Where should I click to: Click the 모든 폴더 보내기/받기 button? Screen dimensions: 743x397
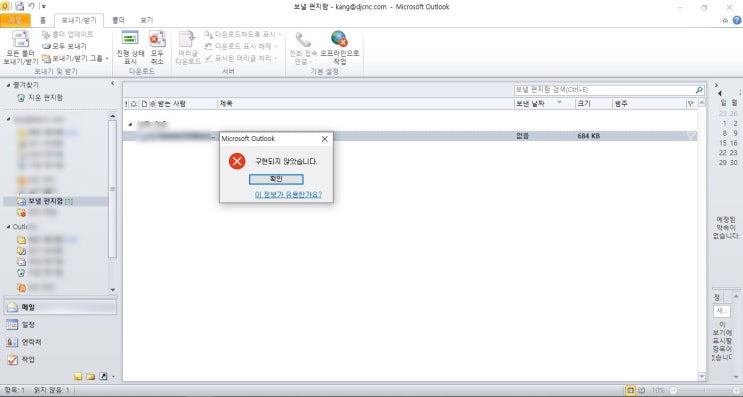tap(20, 47)
